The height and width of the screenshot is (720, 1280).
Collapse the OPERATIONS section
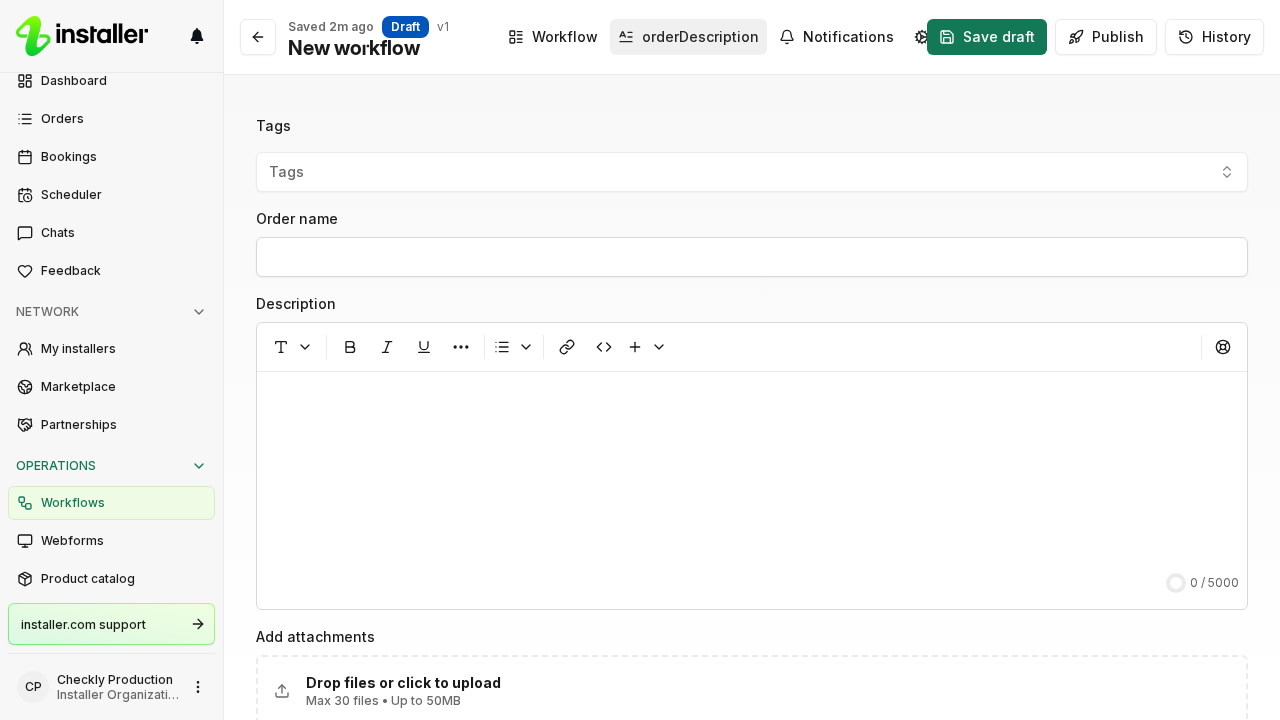[x=111, y=466]
